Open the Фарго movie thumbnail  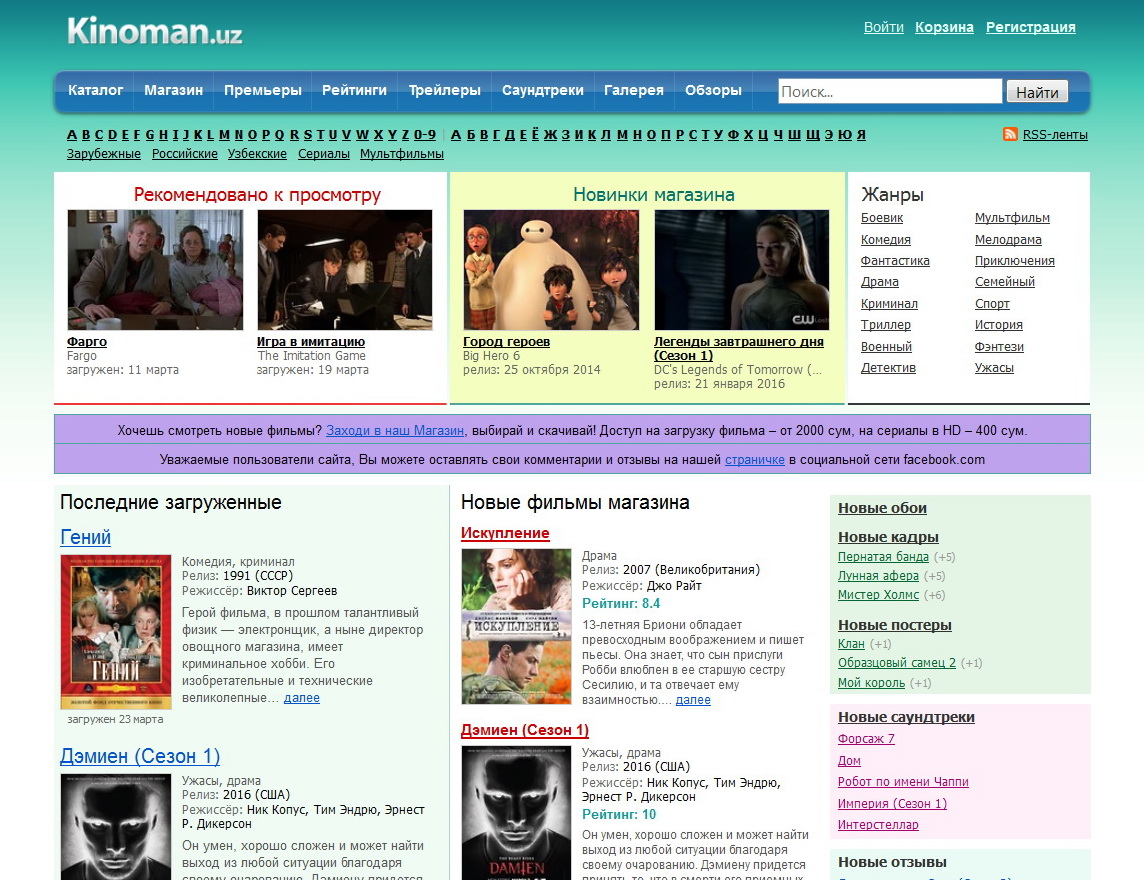point(155,270)
